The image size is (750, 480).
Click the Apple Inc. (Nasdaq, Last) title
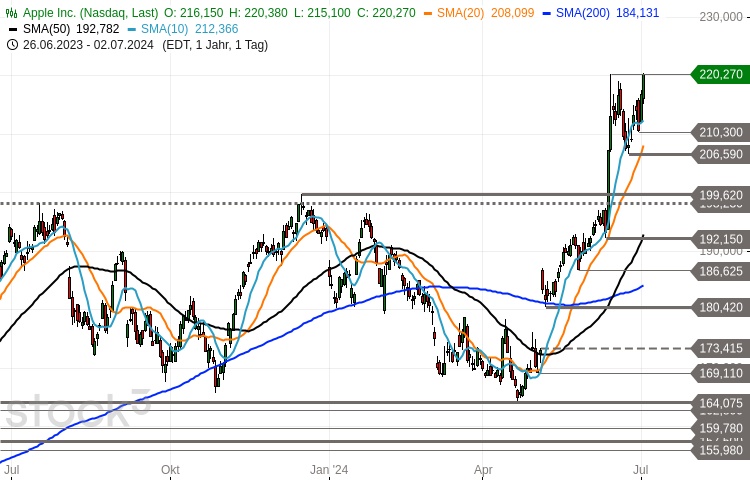click(90, 13)
